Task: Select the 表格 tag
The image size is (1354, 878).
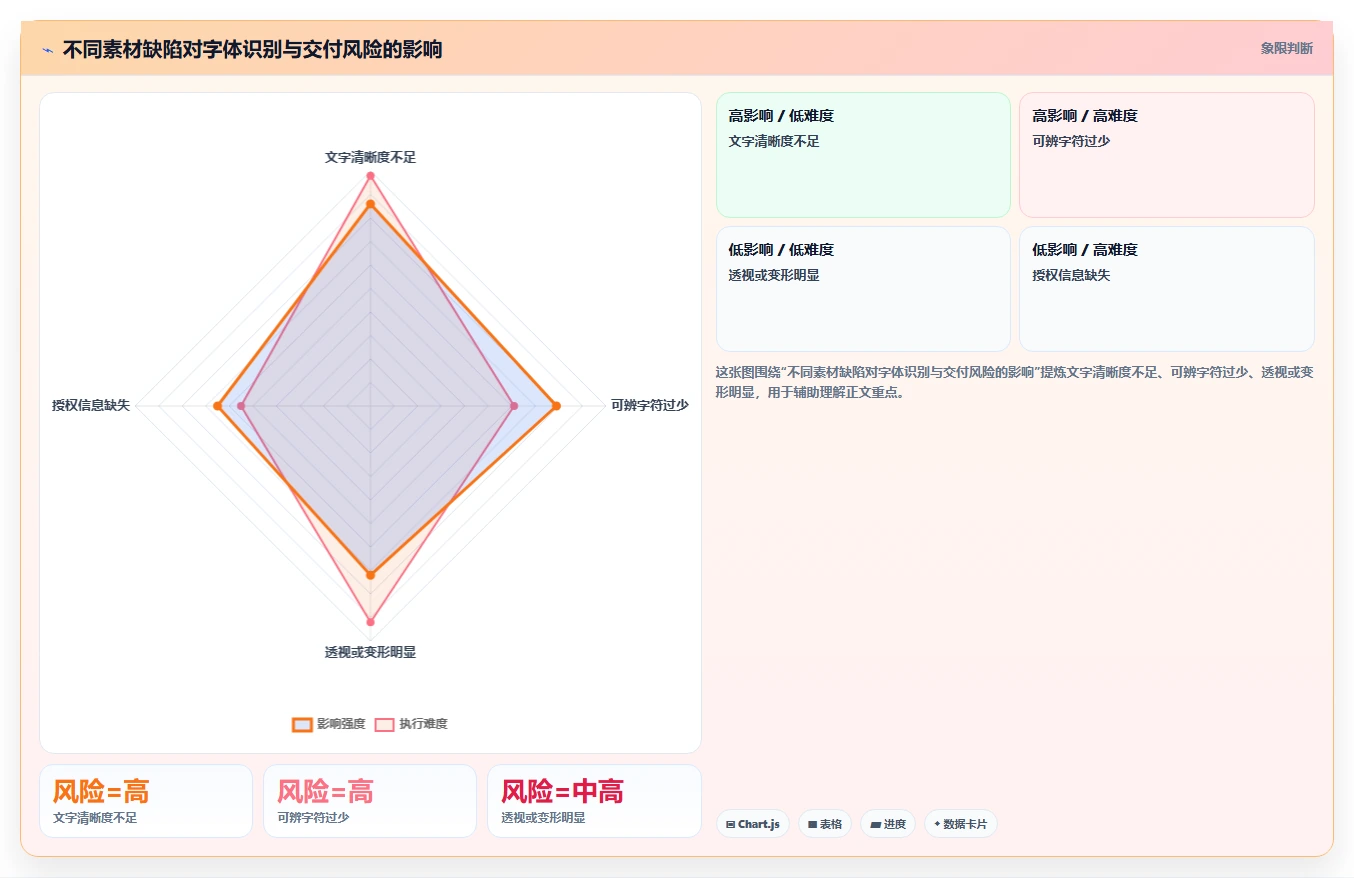Action: [825, 824]
